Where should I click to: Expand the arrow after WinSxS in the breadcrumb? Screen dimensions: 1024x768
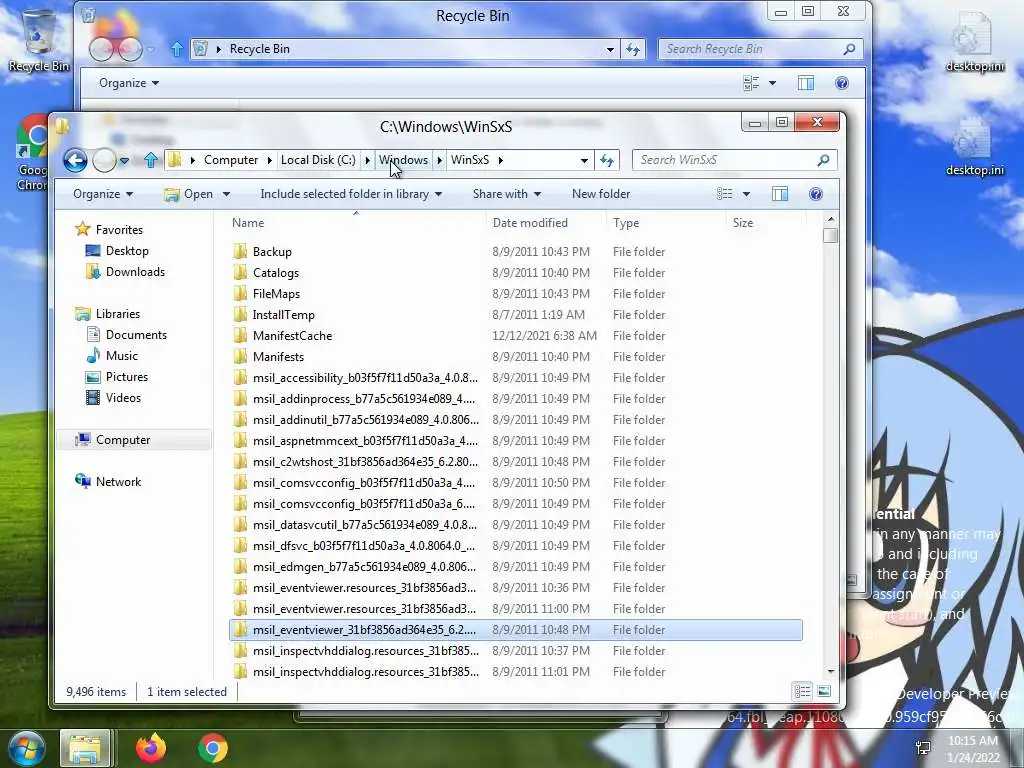tap(501, 160)
